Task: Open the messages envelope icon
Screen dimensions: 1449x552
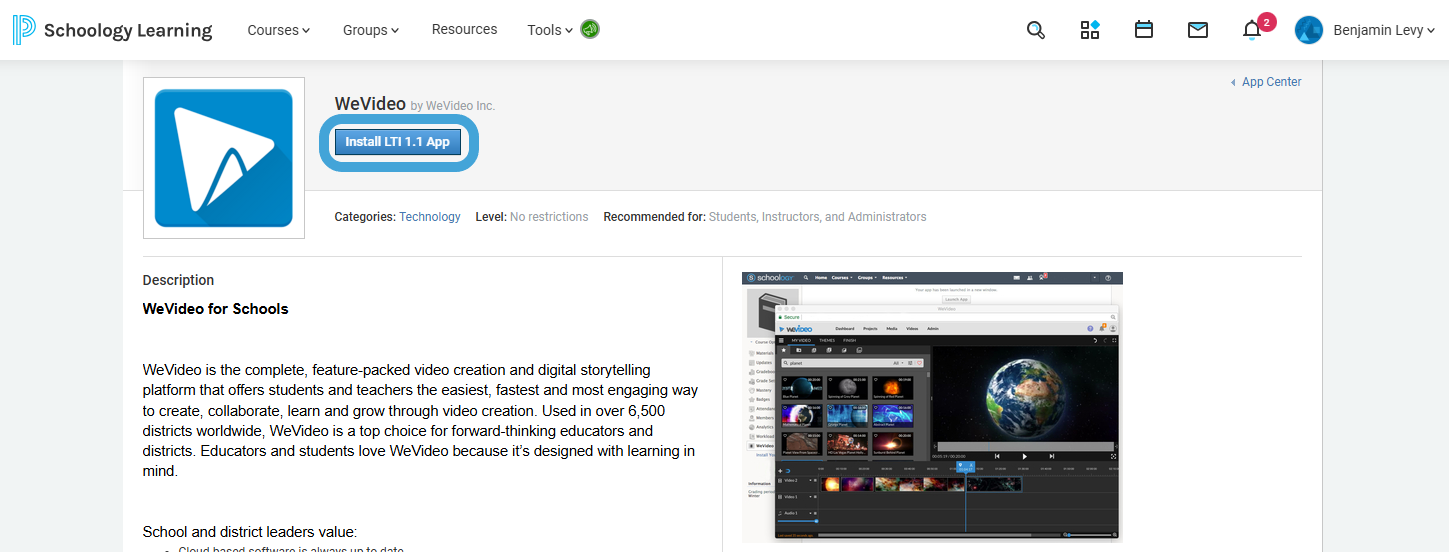Action: click(1198, 30)
